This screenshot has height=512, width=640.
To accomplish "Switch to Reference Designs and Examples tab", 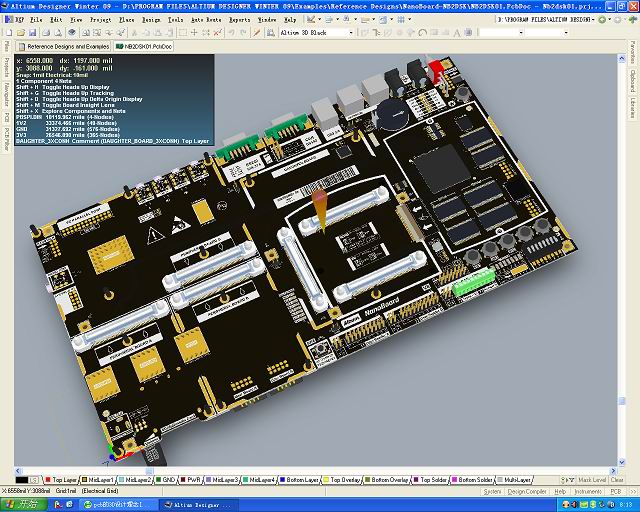I will pos(63,47).
